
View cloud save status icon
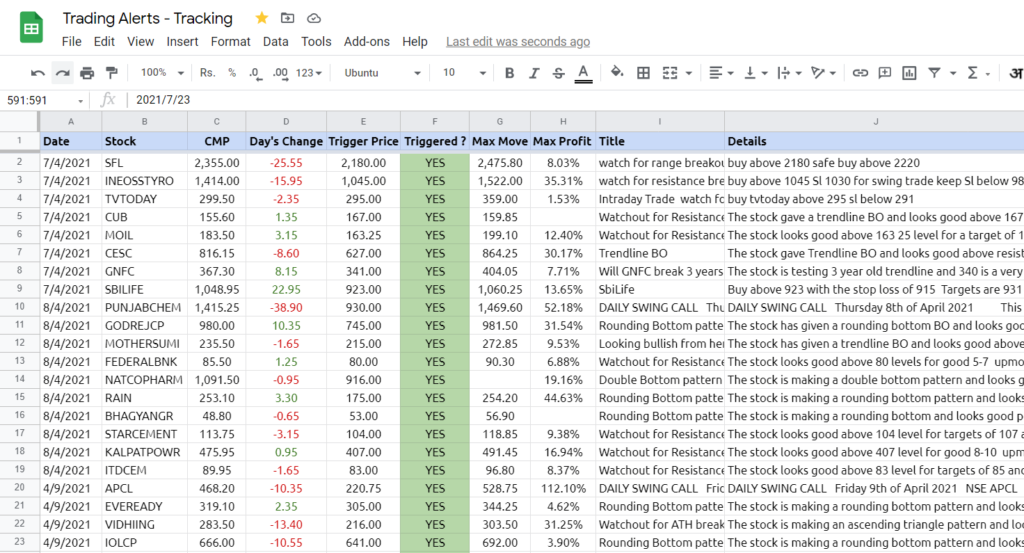click(x=313, y=18)
